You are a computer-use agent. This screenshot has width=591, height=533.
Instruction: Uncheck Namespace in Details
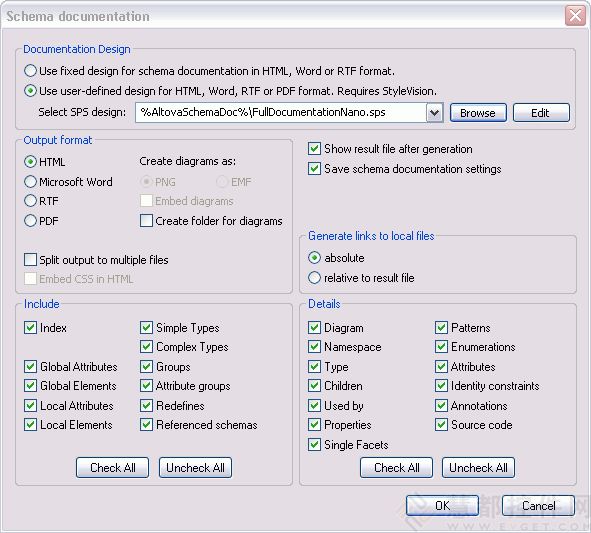coord(314,347)
